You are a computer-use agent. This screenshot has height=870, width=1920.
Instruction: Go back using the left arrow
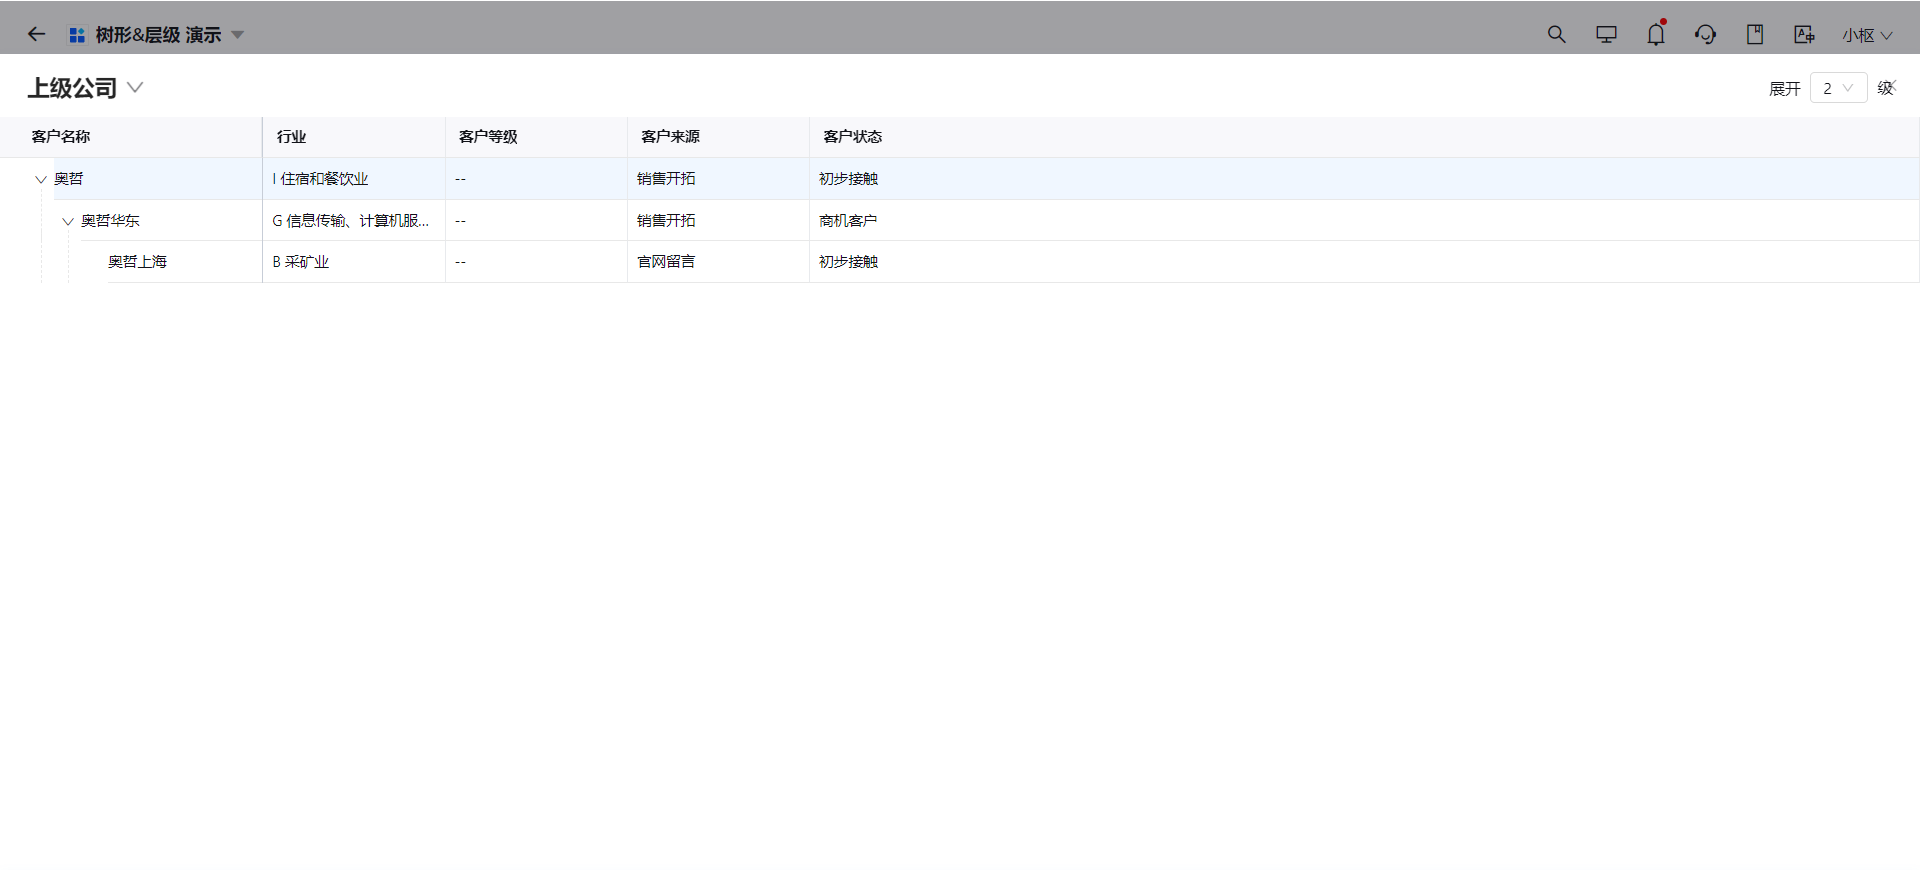pyautogui.click(x=36, y=34)
